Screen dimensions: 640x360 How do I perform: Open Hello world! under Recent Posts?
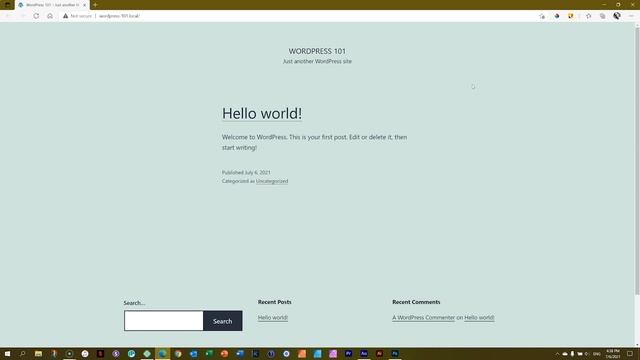click(x=273, y=318)
